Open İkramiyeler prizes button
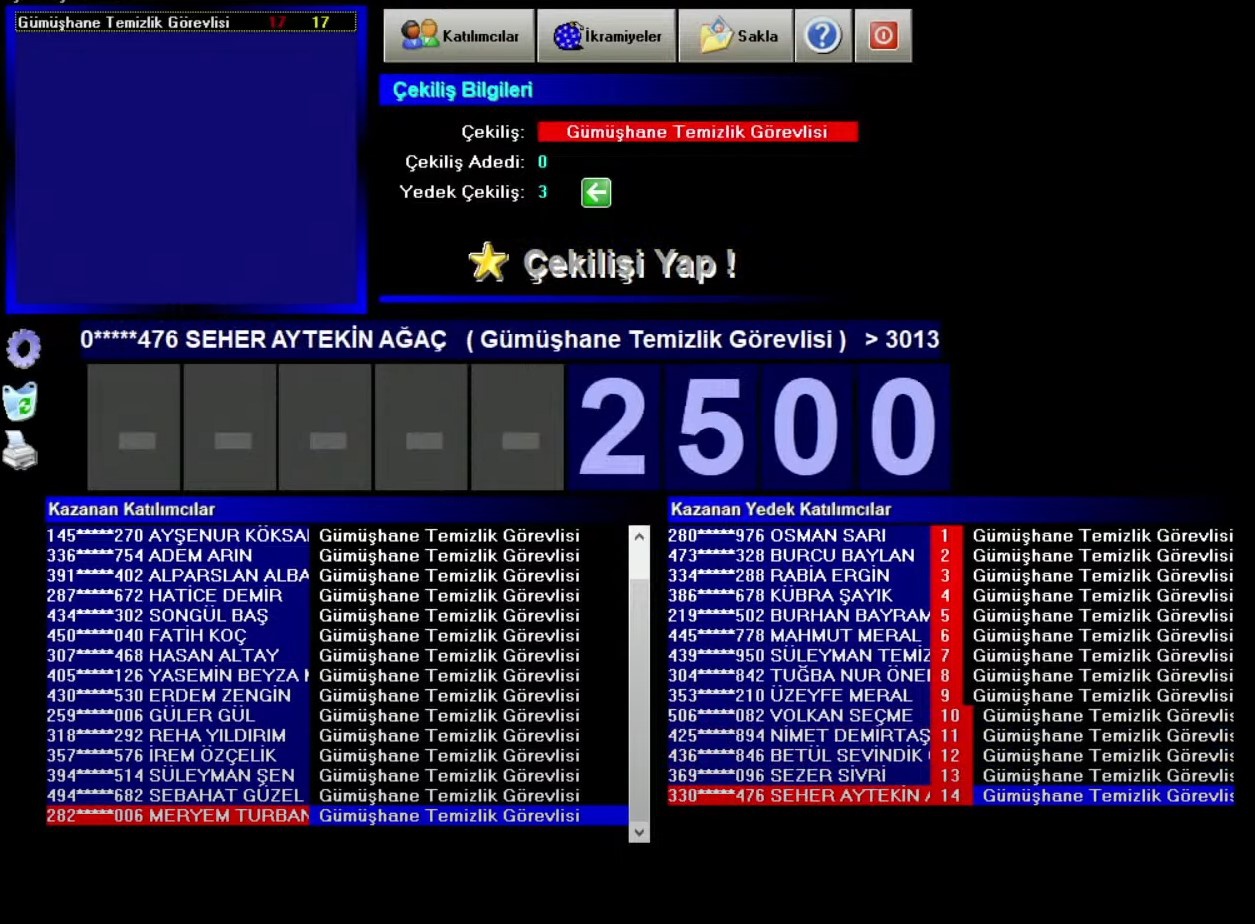Viewport: 1255px width, 924px height. [x=607, y=36]
